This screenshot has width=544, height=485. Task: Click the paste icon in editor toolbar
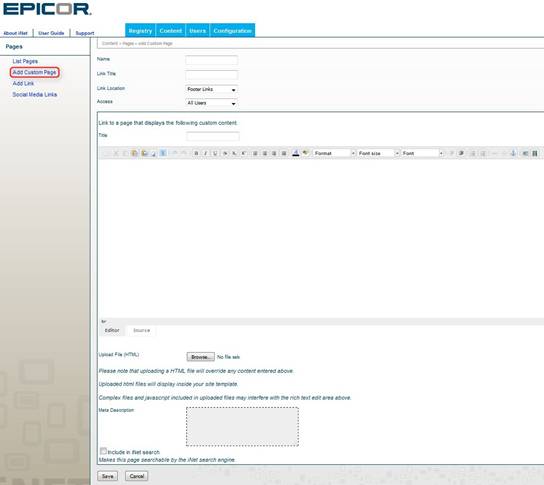click(x=135, y=153)
